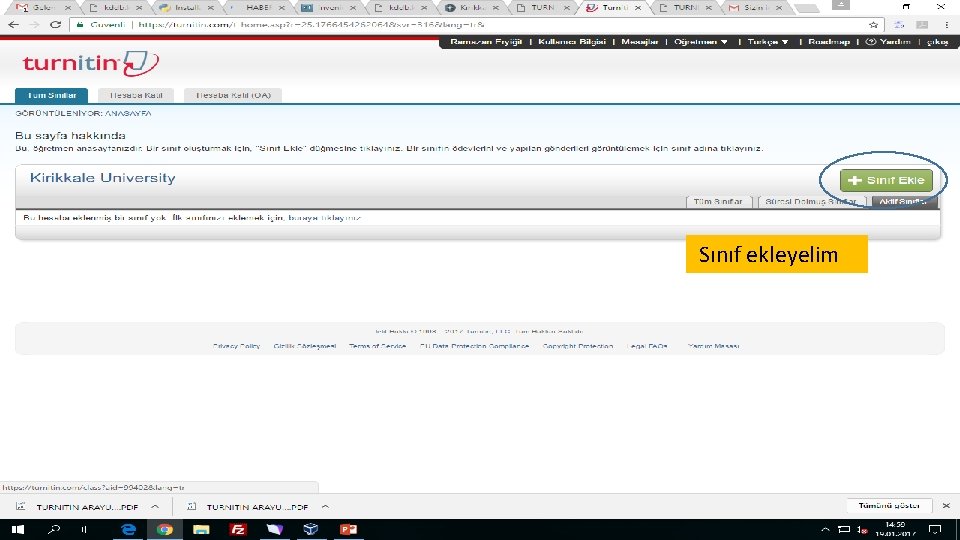Click the taskbar clock showing 14:50
The height and width of the screenshot is (540, 960).
[895, 530]
